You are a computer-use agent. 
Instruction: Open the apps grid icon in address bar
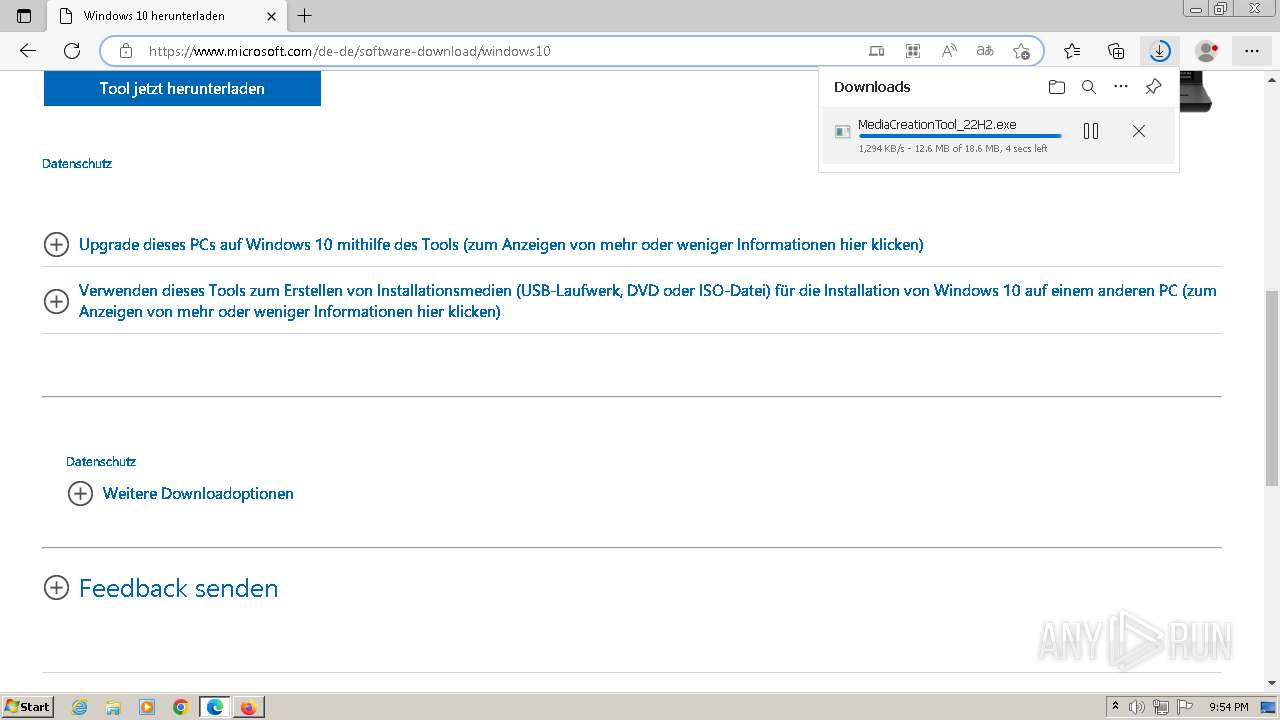913,51
